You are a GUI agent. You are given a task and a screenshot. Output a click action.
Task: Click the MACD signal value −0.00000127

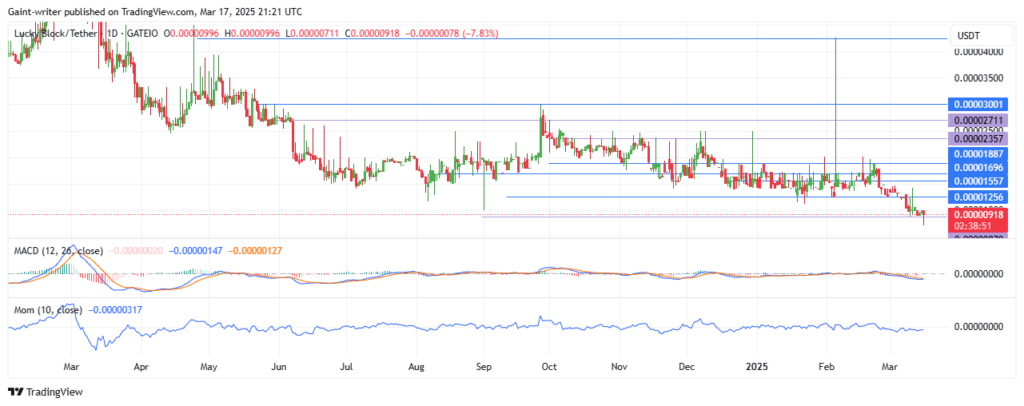[255, 251]
